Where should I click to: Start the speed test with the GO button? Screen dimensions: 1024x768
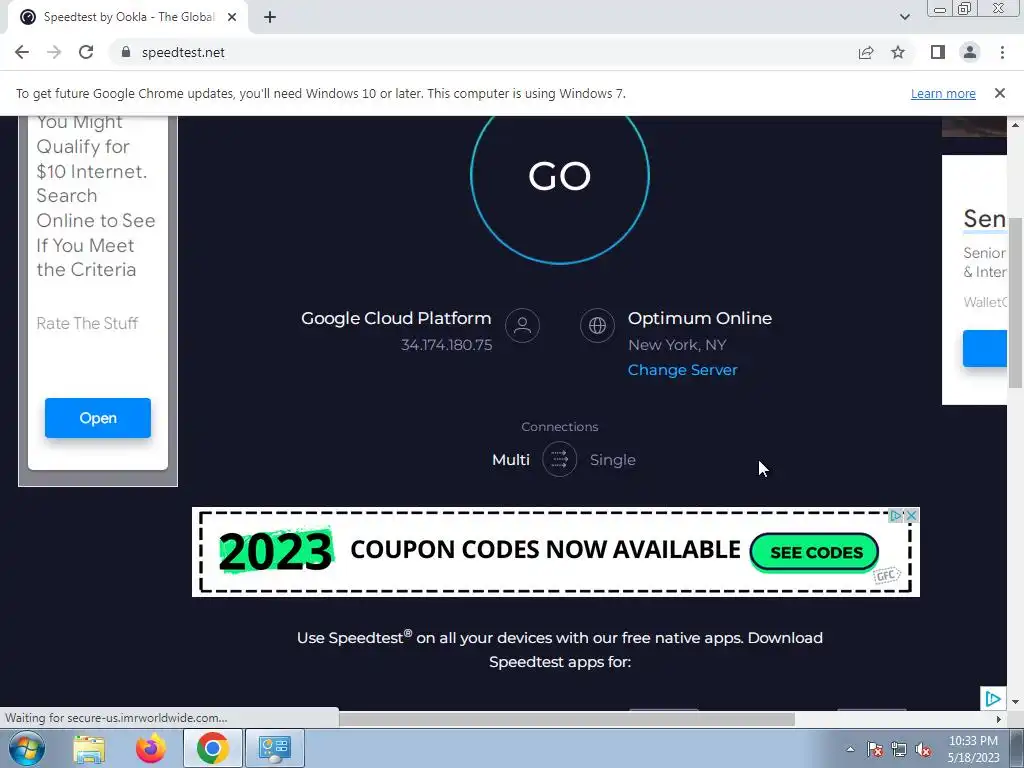560,176
